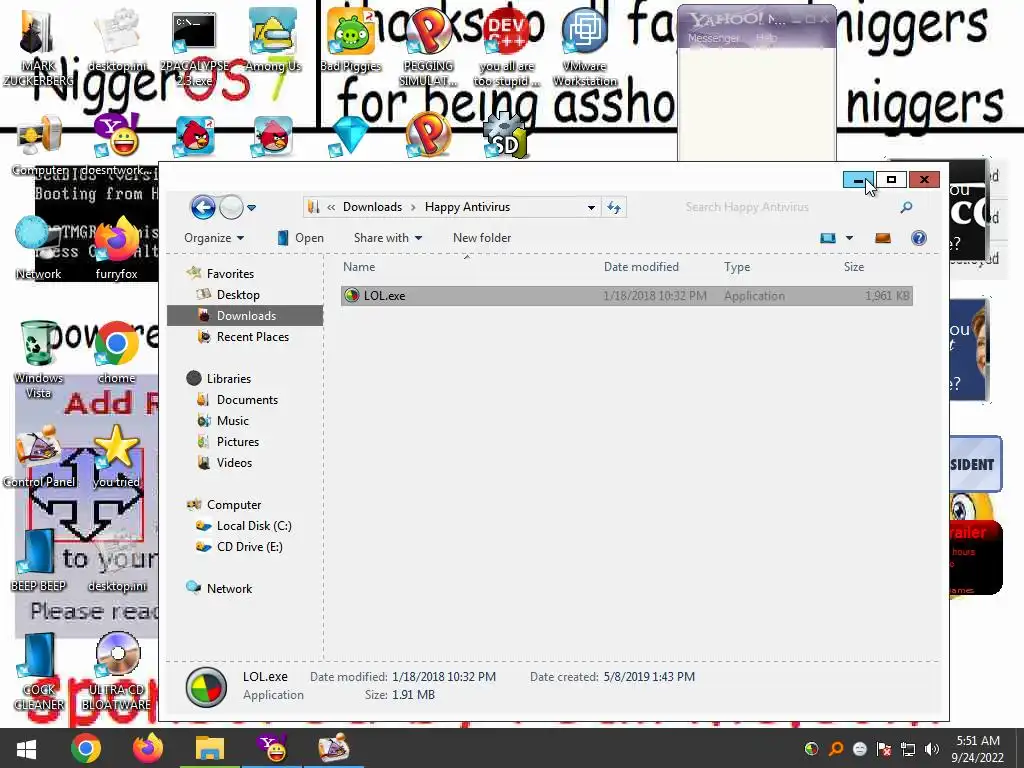This screenshot has height=768, width=1024.
Task: Refresh the Happy Antivirus folder view
Action: point(613,208)
